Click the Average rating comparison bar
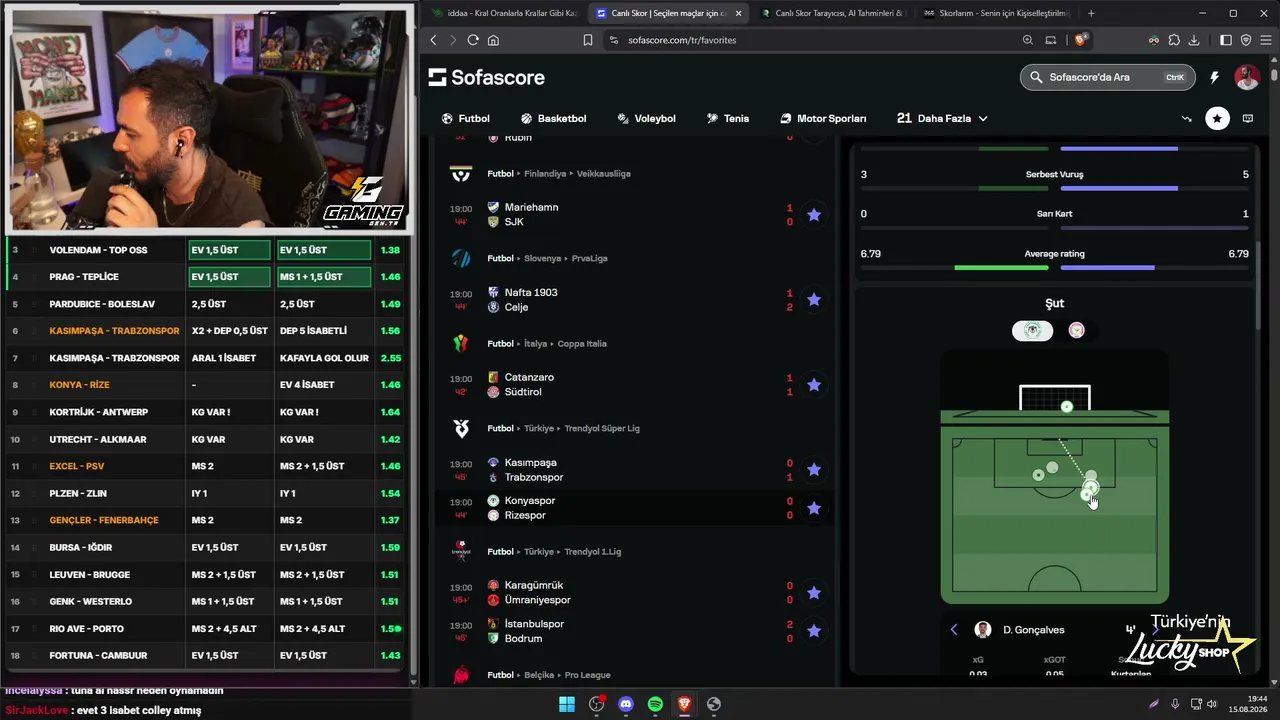 click(1055, 267)
